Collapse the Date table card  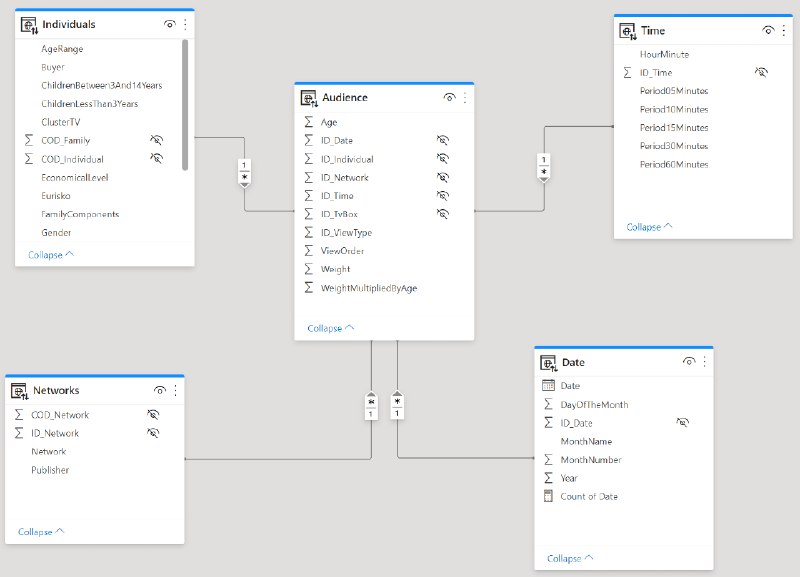(x=570, y=558)
